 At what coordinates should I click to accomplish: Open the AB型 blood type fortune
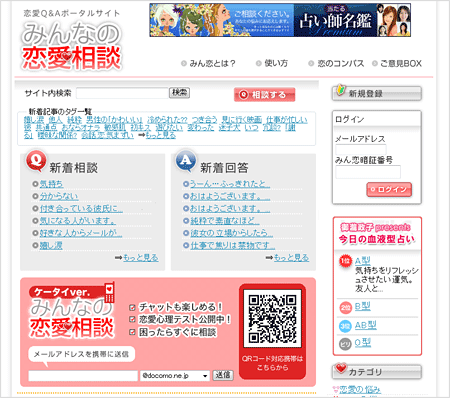click(366, 325)
